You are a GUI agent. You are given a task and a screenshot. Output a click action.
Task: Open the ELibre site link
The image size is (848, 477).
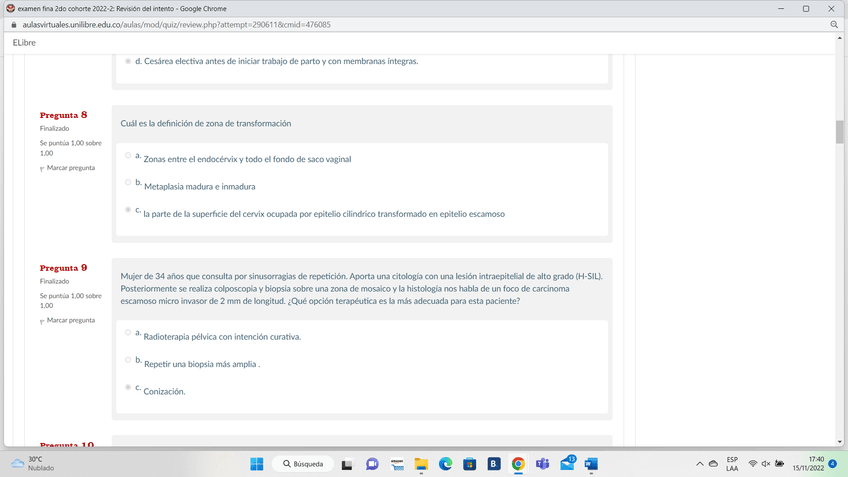click(x=24, y=43)
